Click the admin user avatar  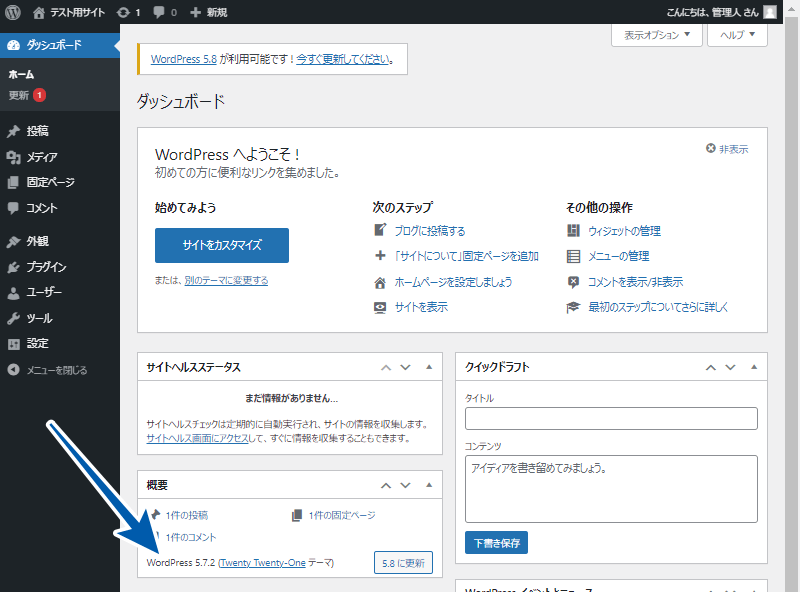pos(770,12)
